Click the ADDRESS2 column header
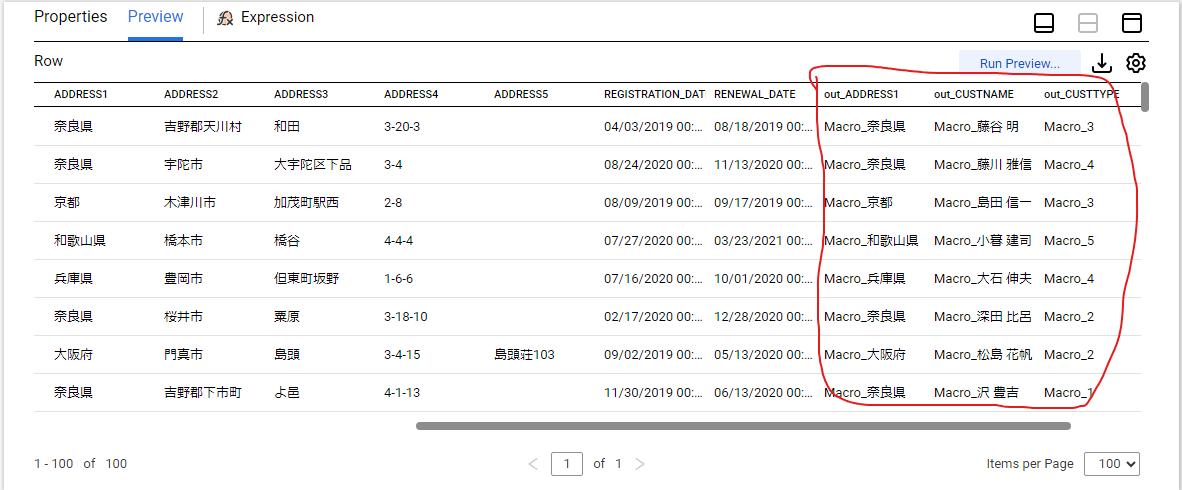 (x=191, y=94)
